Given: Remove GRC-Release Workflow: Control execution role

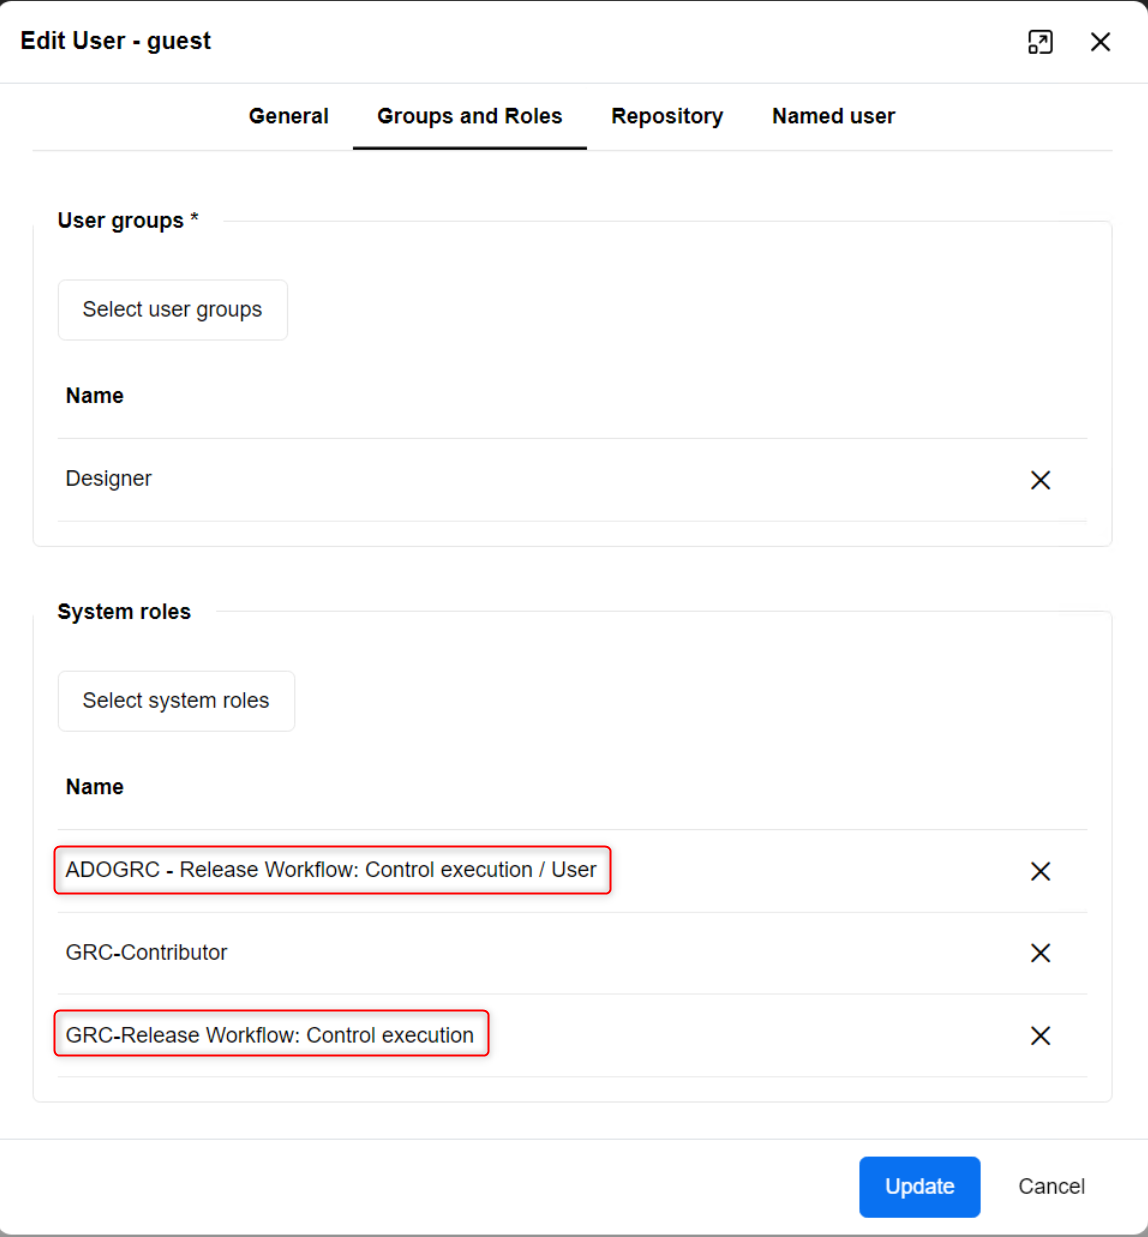Looking at the screenshot, I should pyautogui.click(x=1040, y=1036).
